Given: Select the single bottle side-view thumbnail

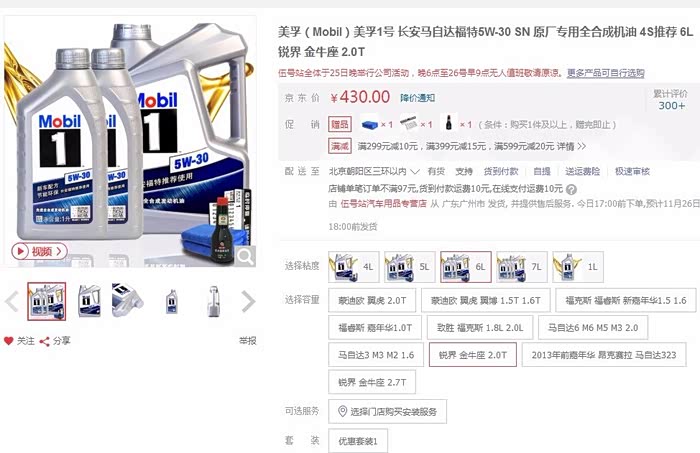Looking at the screenshot, I should coord(214,301).
